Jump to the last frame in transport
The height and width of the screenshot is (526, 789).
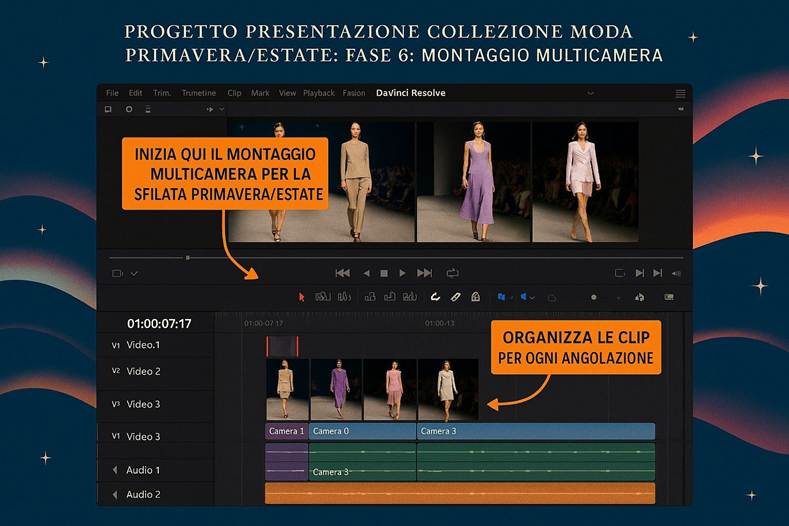tap(425, 273)
